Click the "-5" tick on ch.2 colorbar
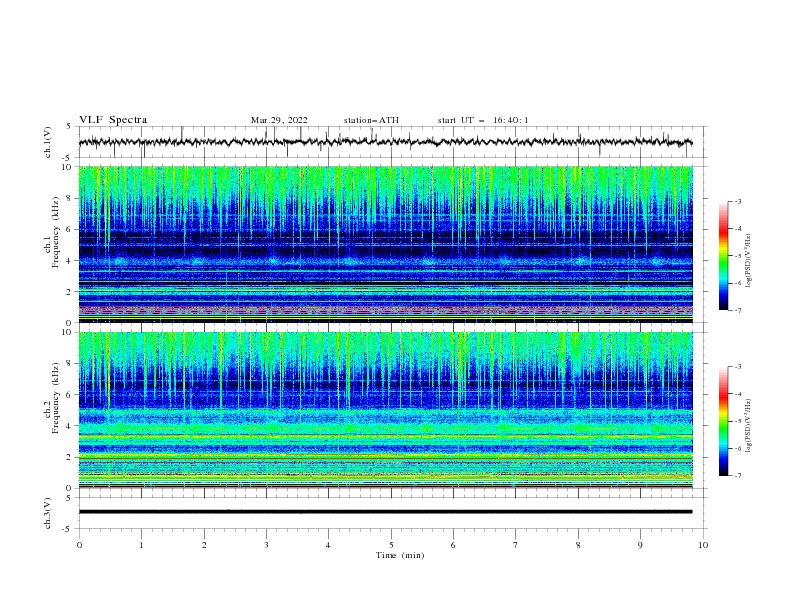792x612 pixels. pyautogui.click(x=737, y=421)
